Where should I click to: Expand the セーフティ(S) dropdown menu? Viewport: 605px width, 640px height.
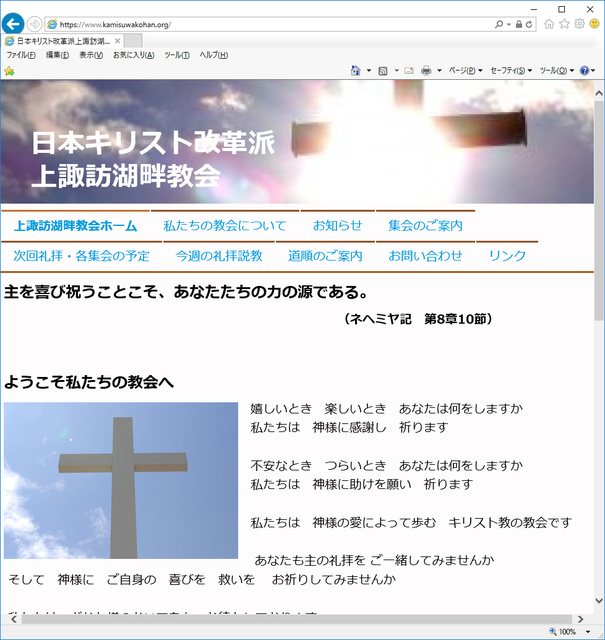[x=512, y=71]
